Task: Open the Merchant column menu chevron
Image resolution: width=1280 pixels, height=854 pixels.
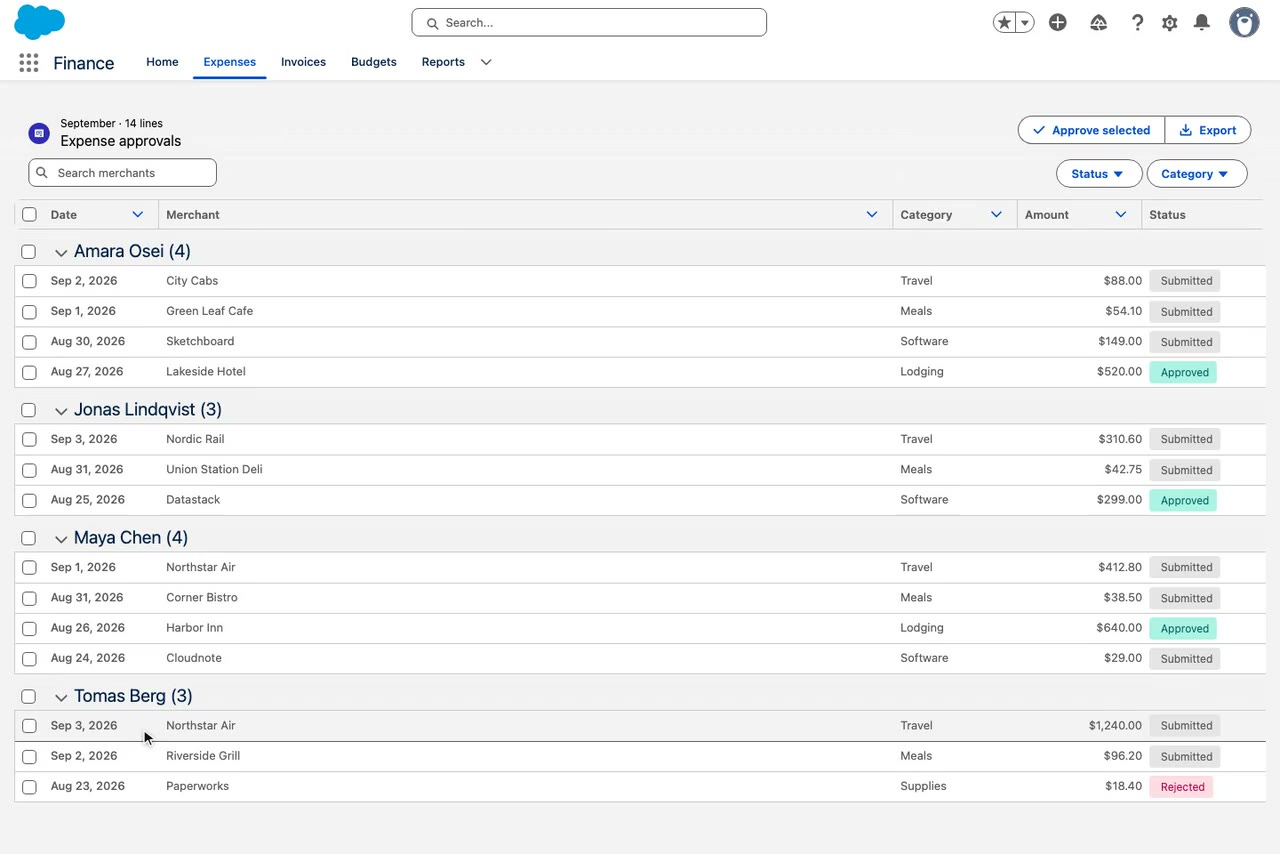Action: point(872,215)
